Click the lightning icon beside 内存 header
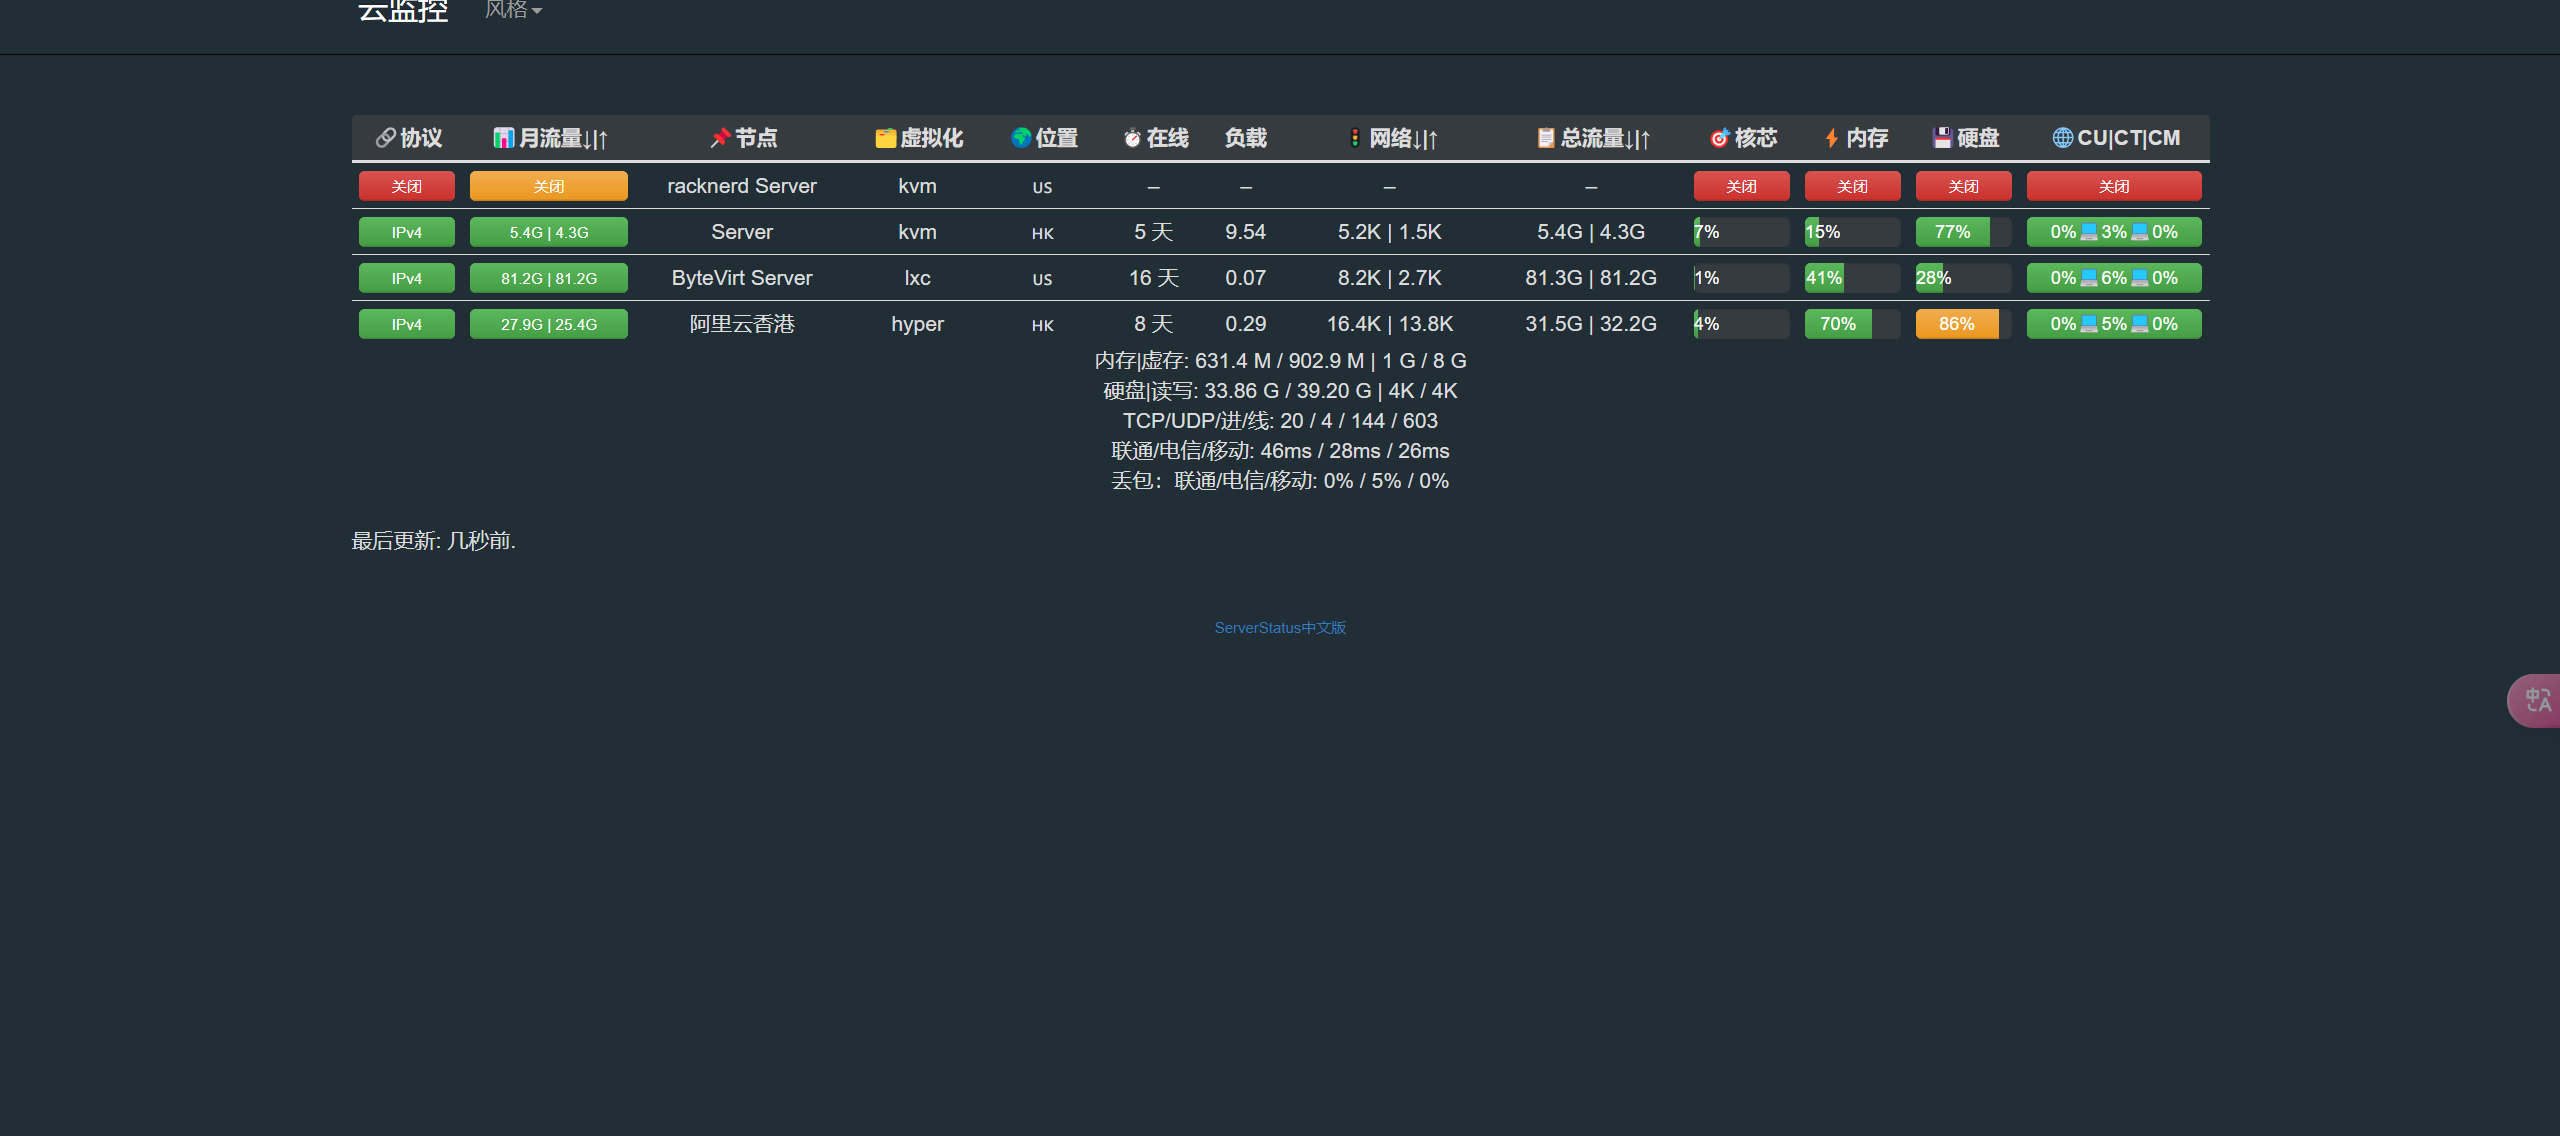 tap(1832, 138)
